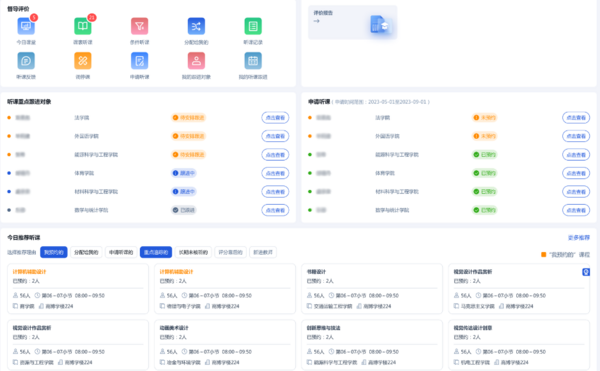The height and width of the screenshot is (371, 600).
Task: Toggle the 分配给我的 recommendation filter chip
Action: [x=86, y=252]
